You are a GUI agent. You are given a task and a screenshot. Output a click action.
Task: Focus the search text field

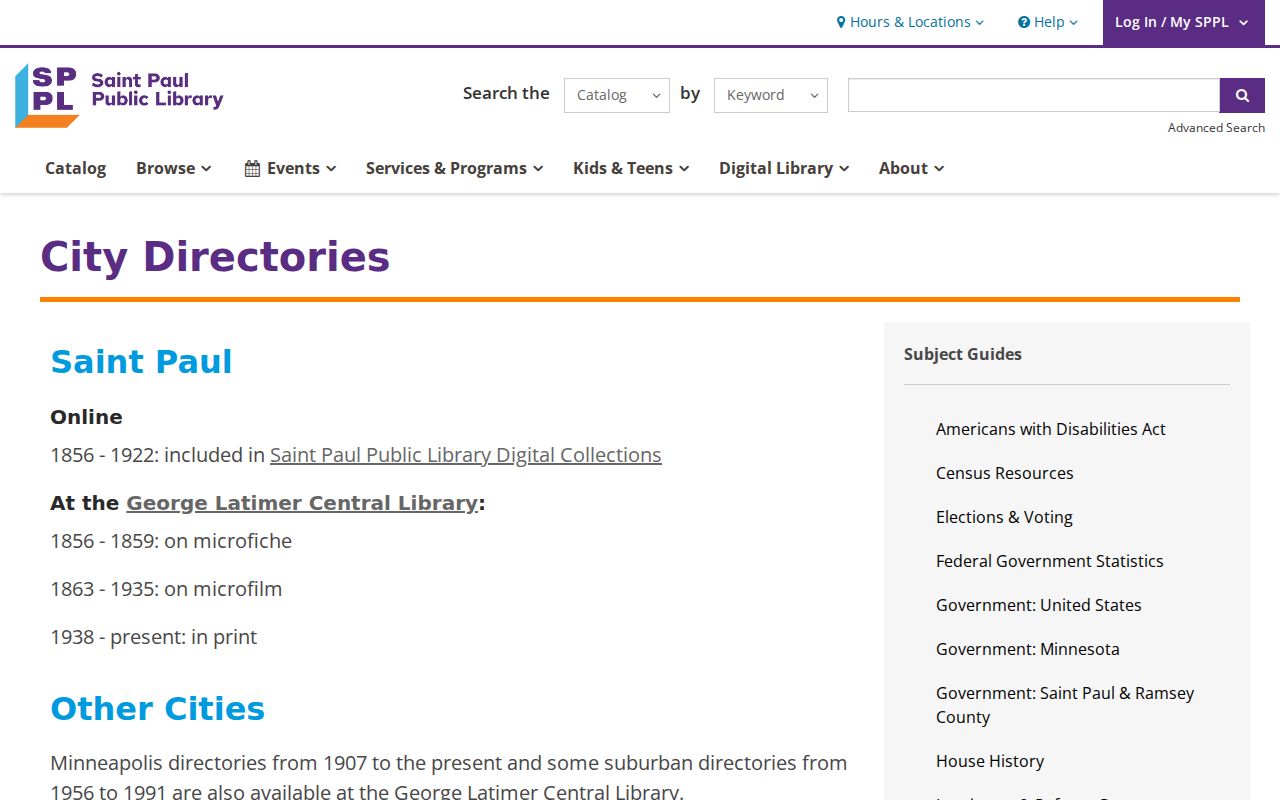pyautogui.click(x=1034, y=95)
